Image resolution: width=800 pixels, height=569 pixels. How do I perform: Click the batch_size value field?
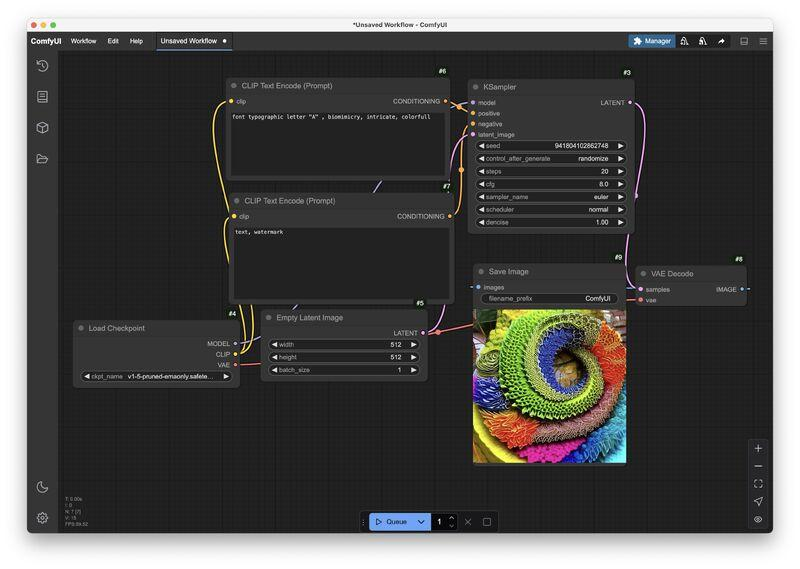pyautogui.click(x=344, y=370)
